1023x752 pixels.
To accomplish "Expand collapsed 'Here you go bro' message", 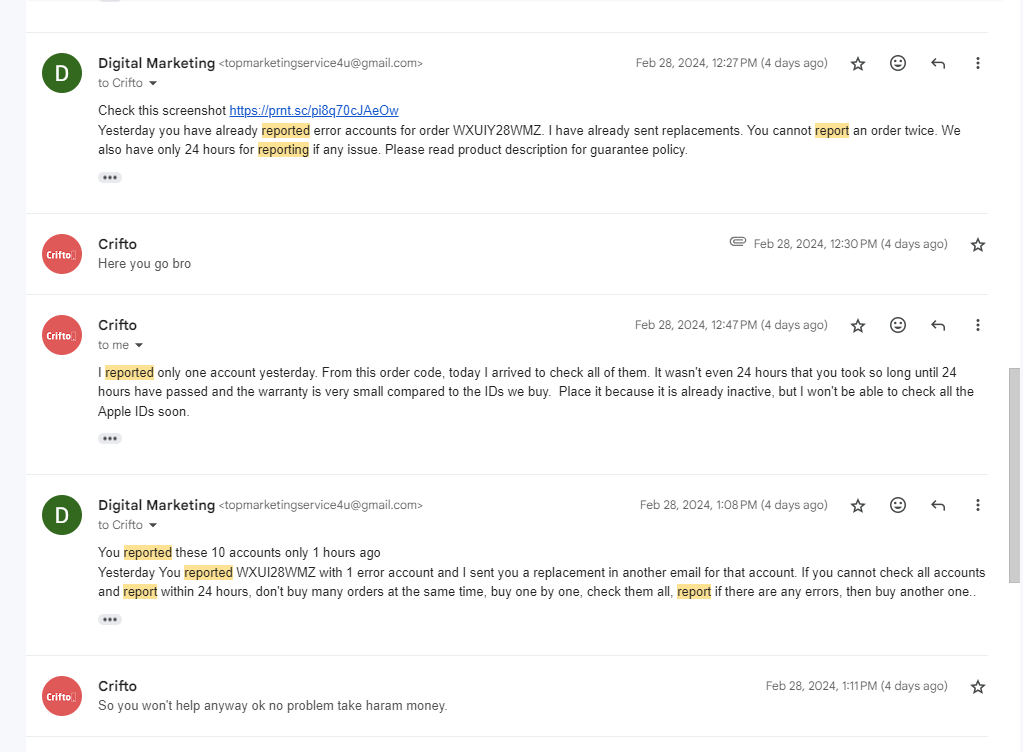I will [x=507, y=254].
